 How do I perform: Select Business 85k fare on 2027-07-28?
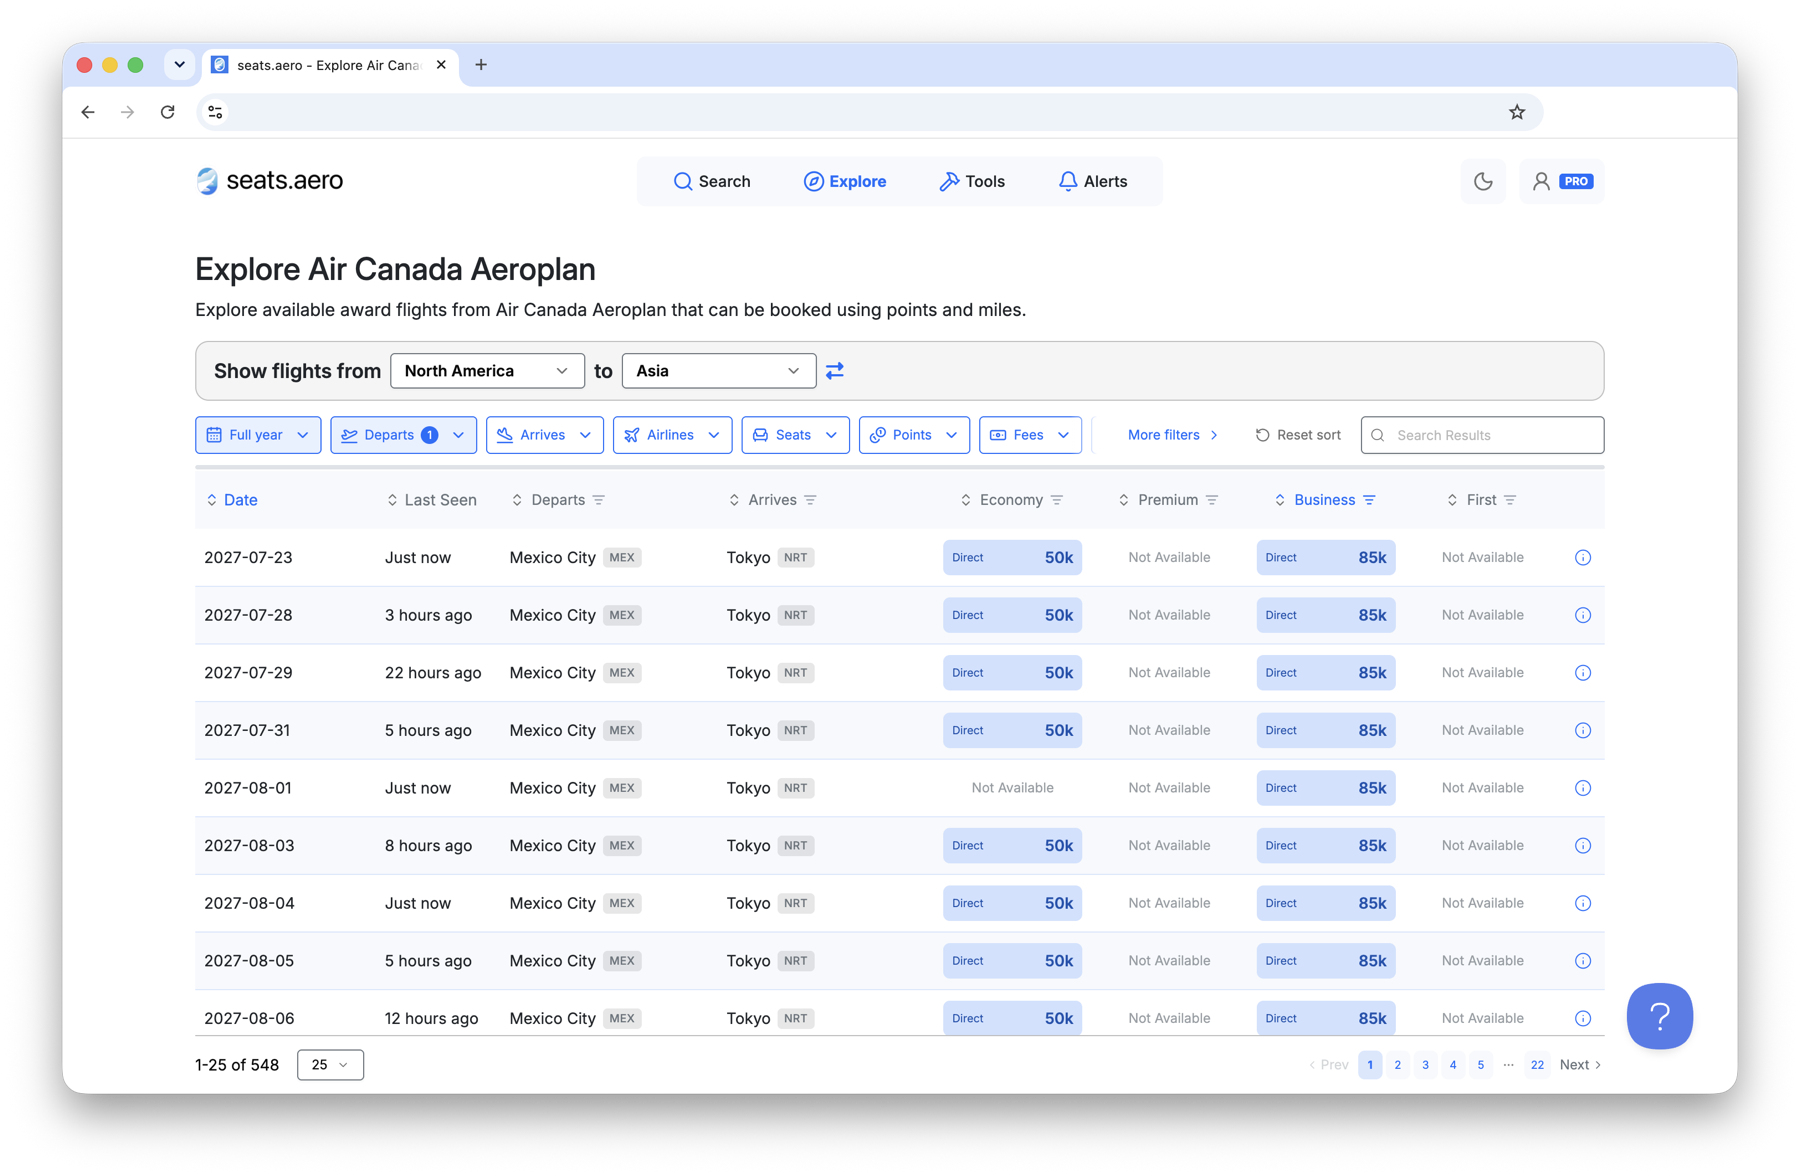[1325, 615]
